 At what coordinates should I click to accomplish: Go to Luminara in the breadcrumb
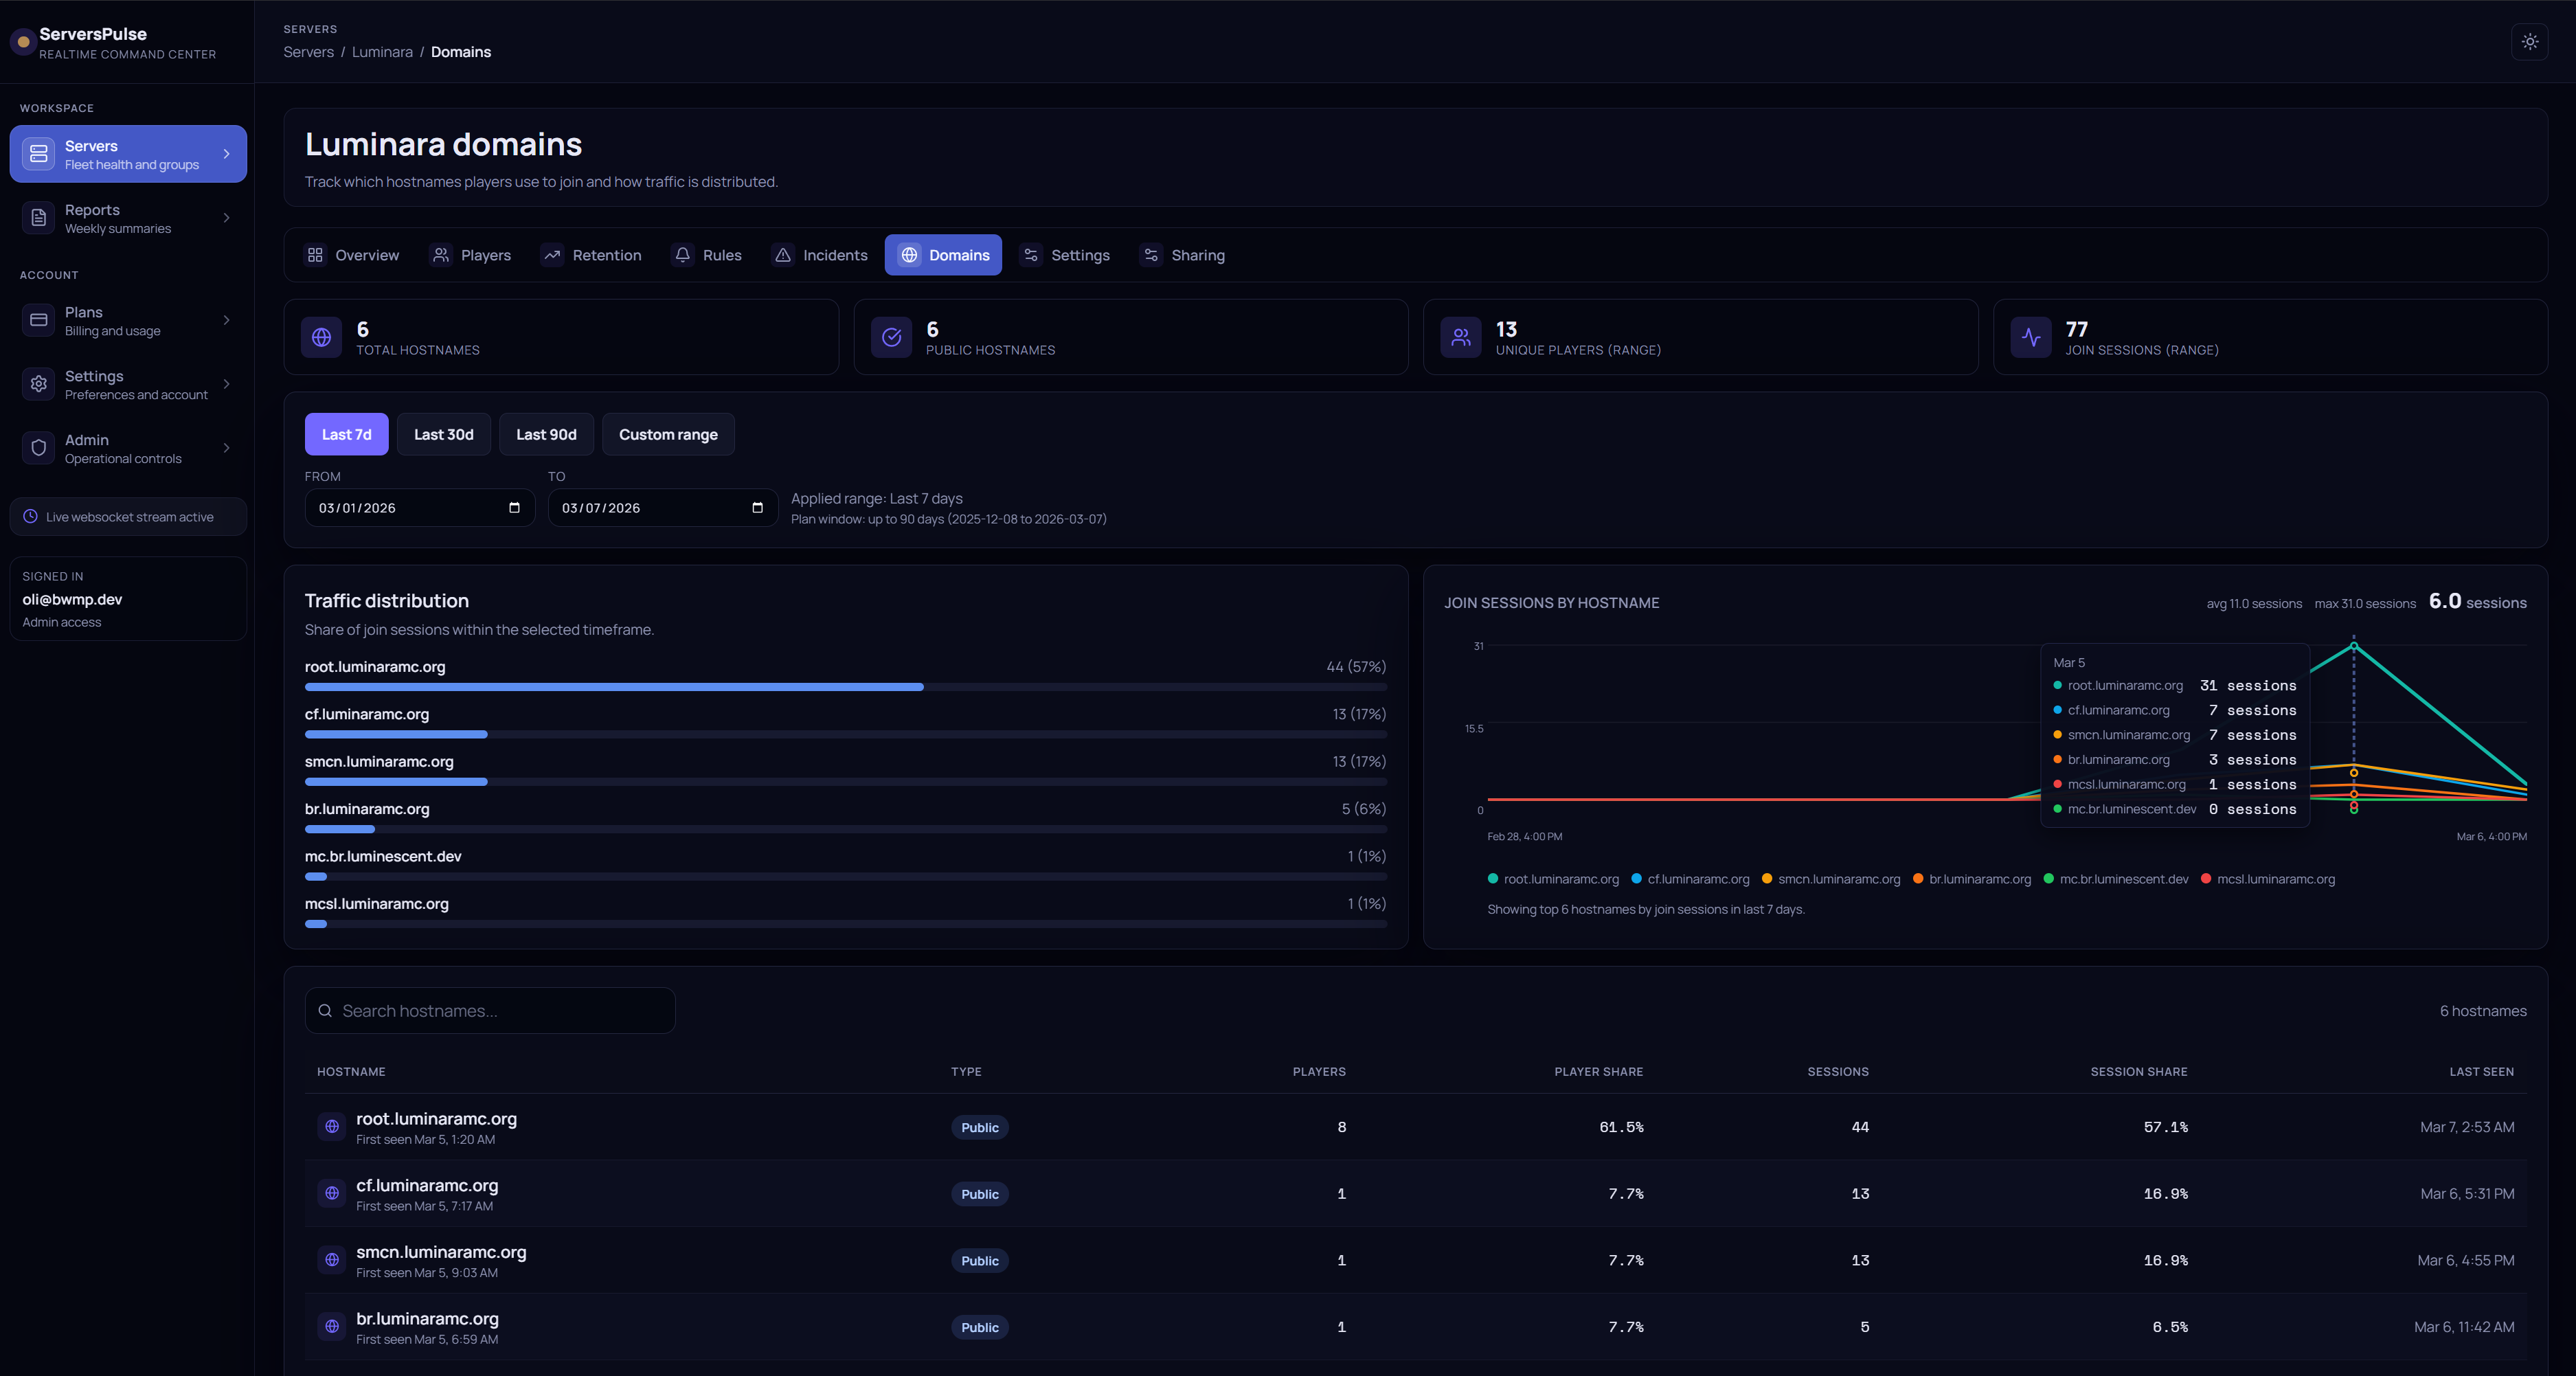[382, 52]
